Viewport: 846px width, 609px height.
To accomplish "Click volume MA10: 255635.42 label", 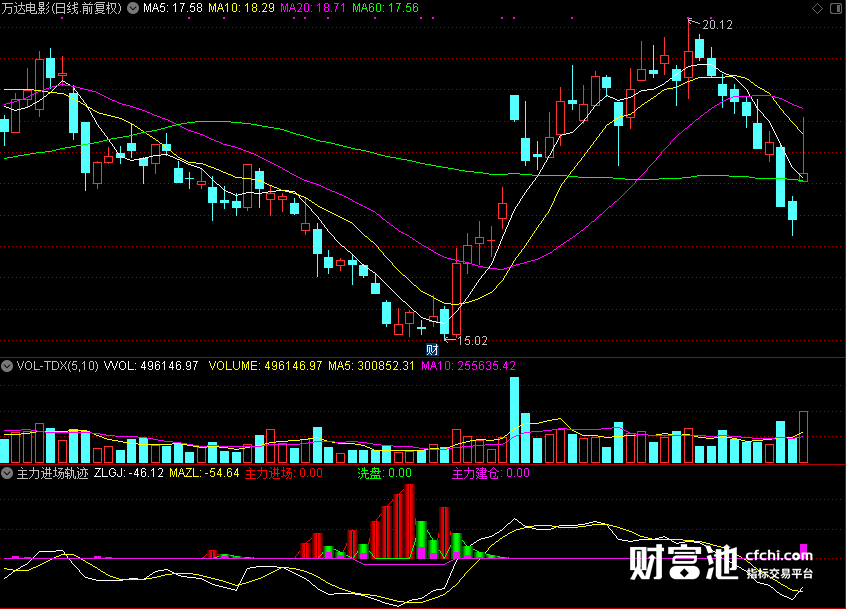I will pos(468,366).
